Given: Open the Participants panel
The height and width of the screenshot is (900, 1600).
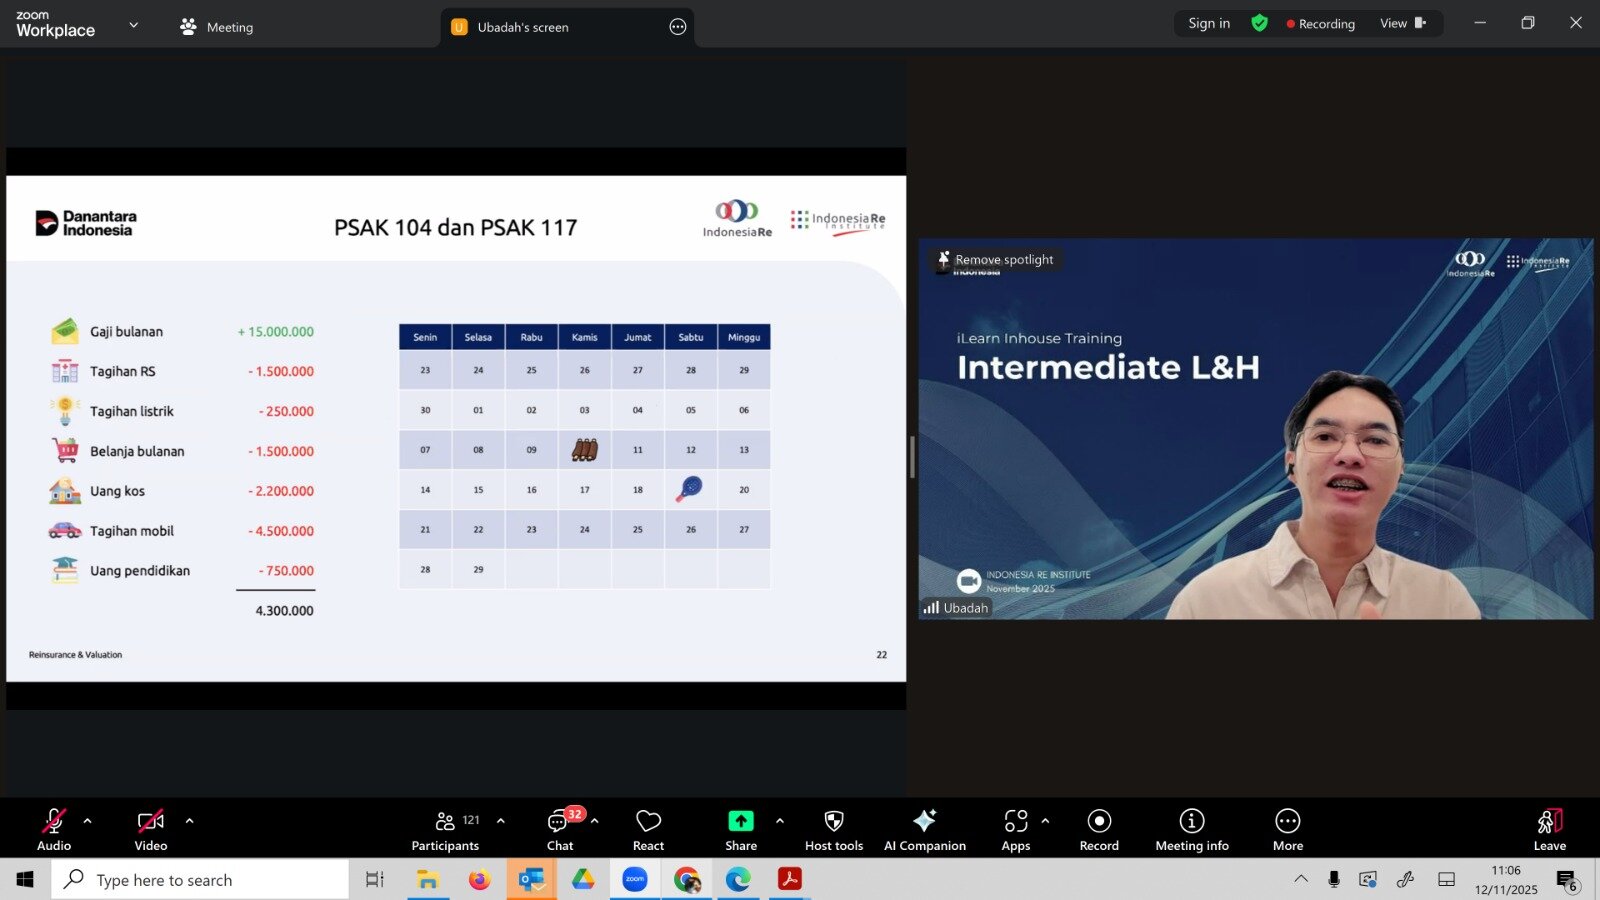Looking at the screenshot, I should [445, 830].
